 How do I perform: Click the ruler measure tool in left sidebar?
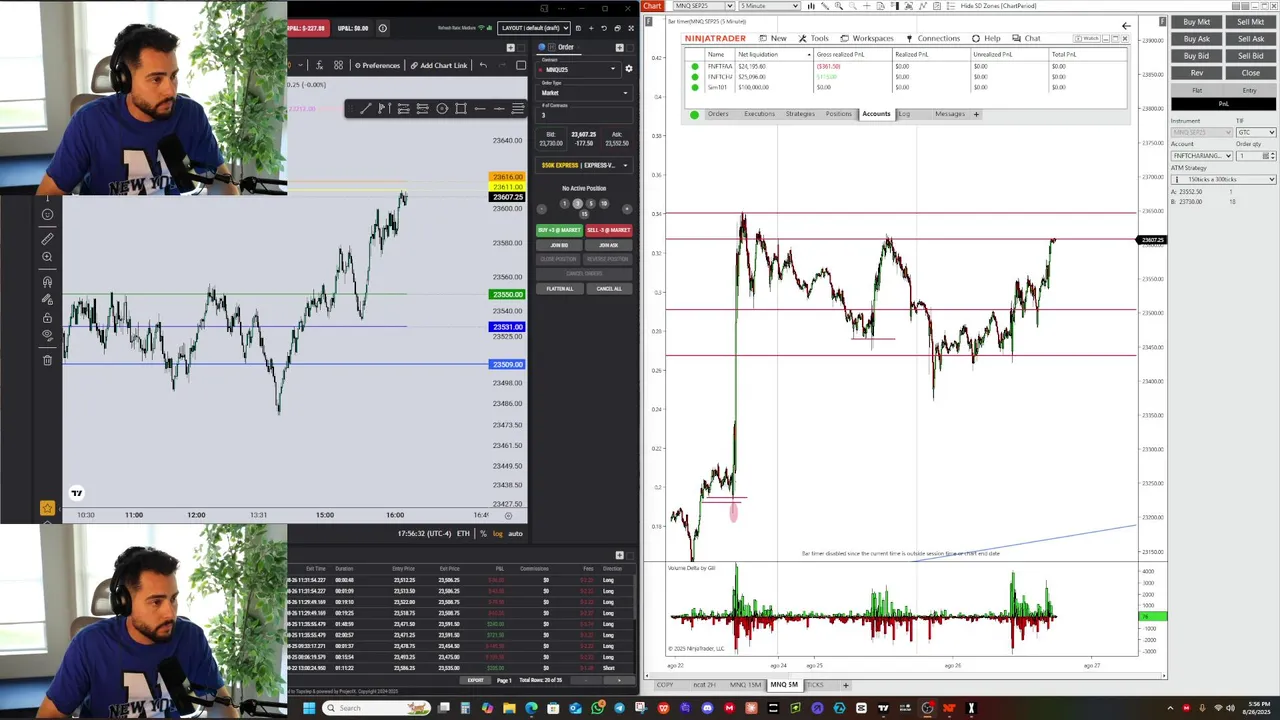point(47,239)
